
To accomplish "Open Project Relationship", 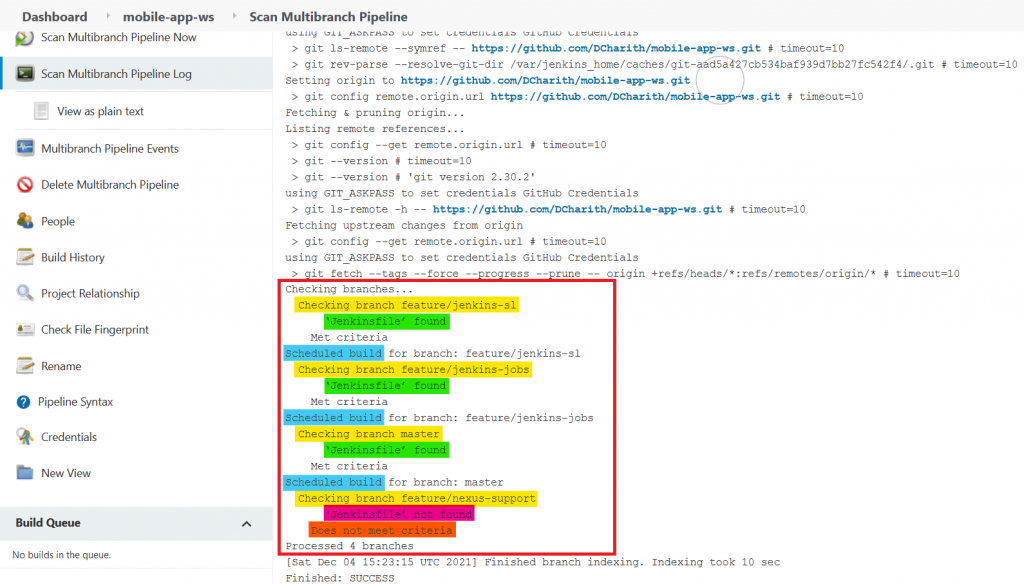I will (x=90, y=293).
